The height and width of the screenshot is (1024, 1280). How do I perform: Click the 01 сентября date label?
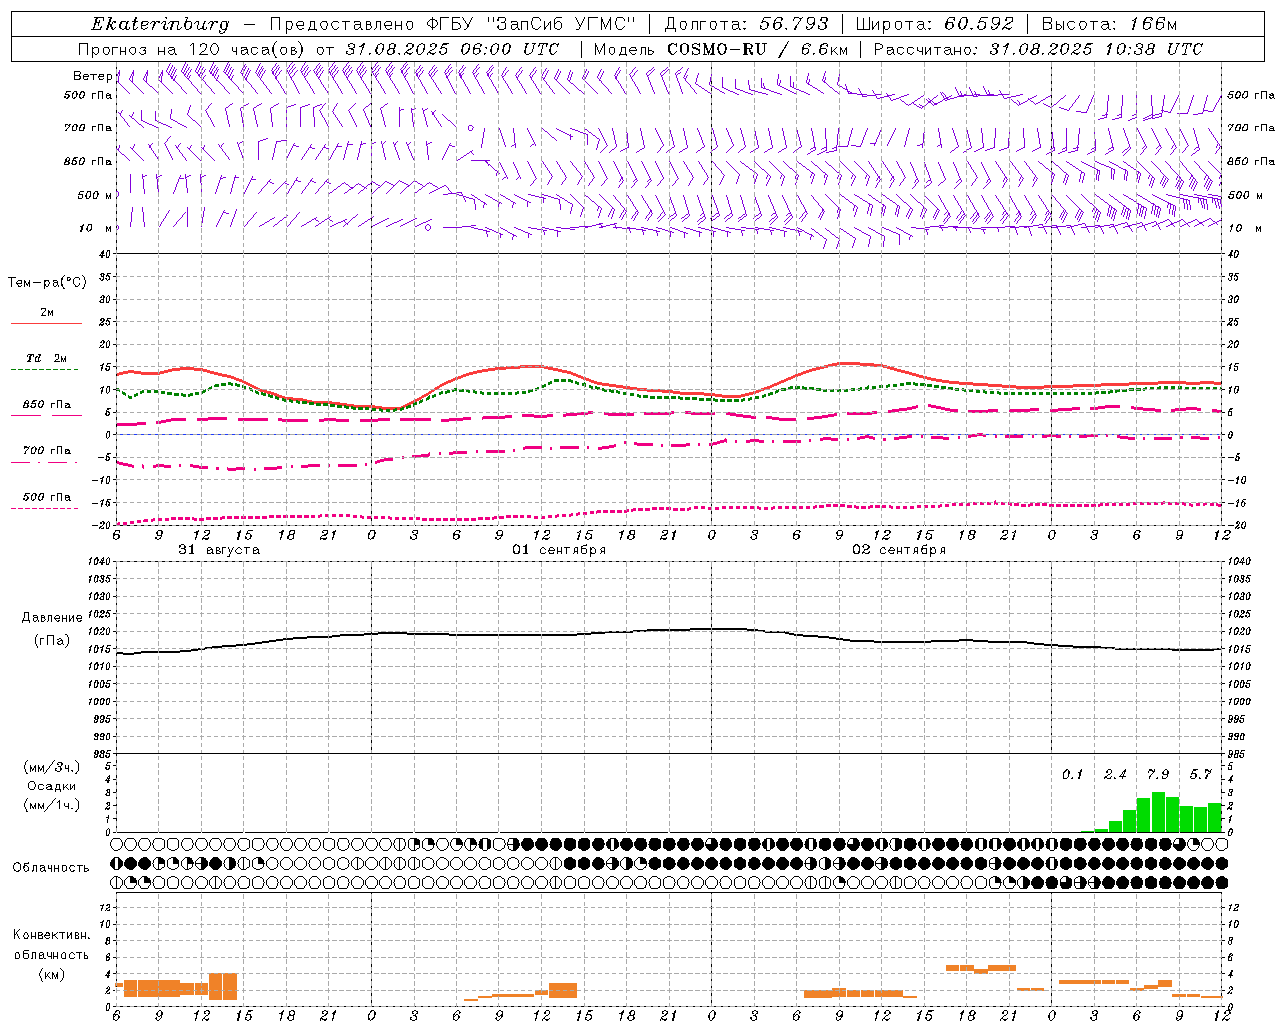[x=559, y=550]
